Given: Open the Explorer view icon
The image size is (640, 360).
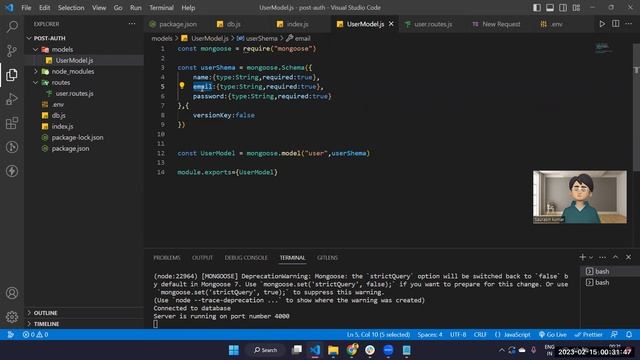Looking at the screenshot, I should (12, 75).
